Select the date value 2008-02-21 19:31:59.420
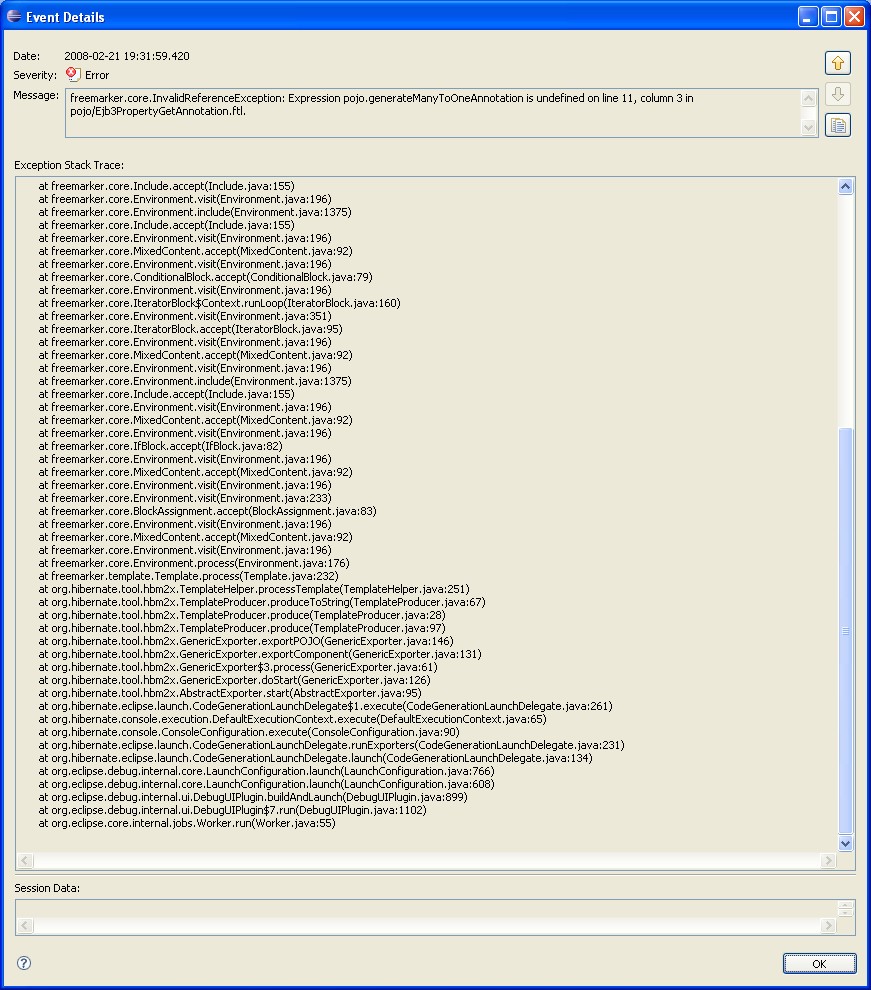 (127, 56)
